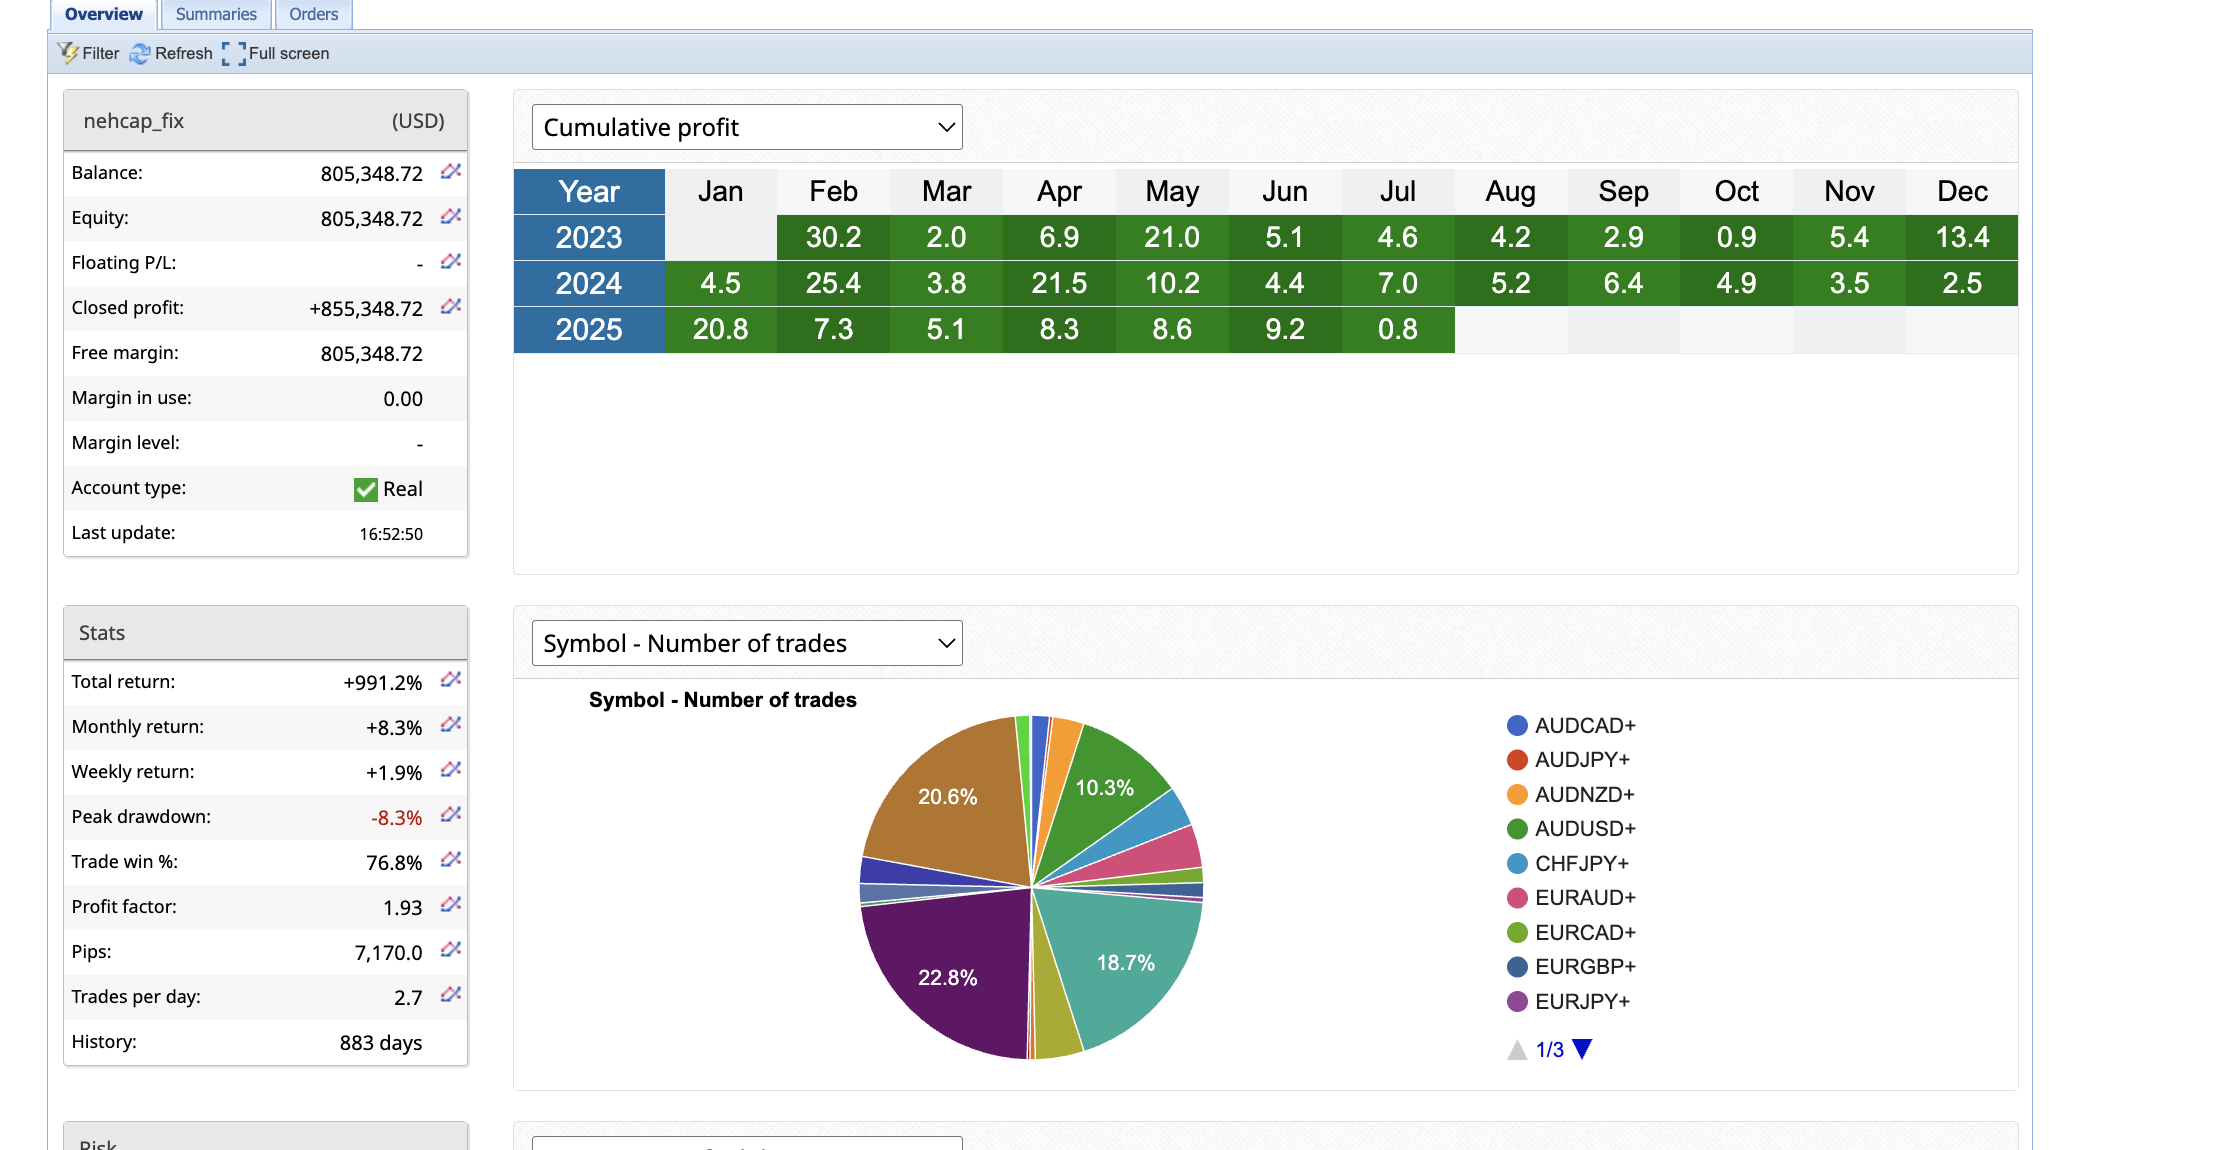Image resolution: width=2218 pixels, height=1150 pixels.
Task: Open Symbol - Number of trades dropdown
Action: 747,644
